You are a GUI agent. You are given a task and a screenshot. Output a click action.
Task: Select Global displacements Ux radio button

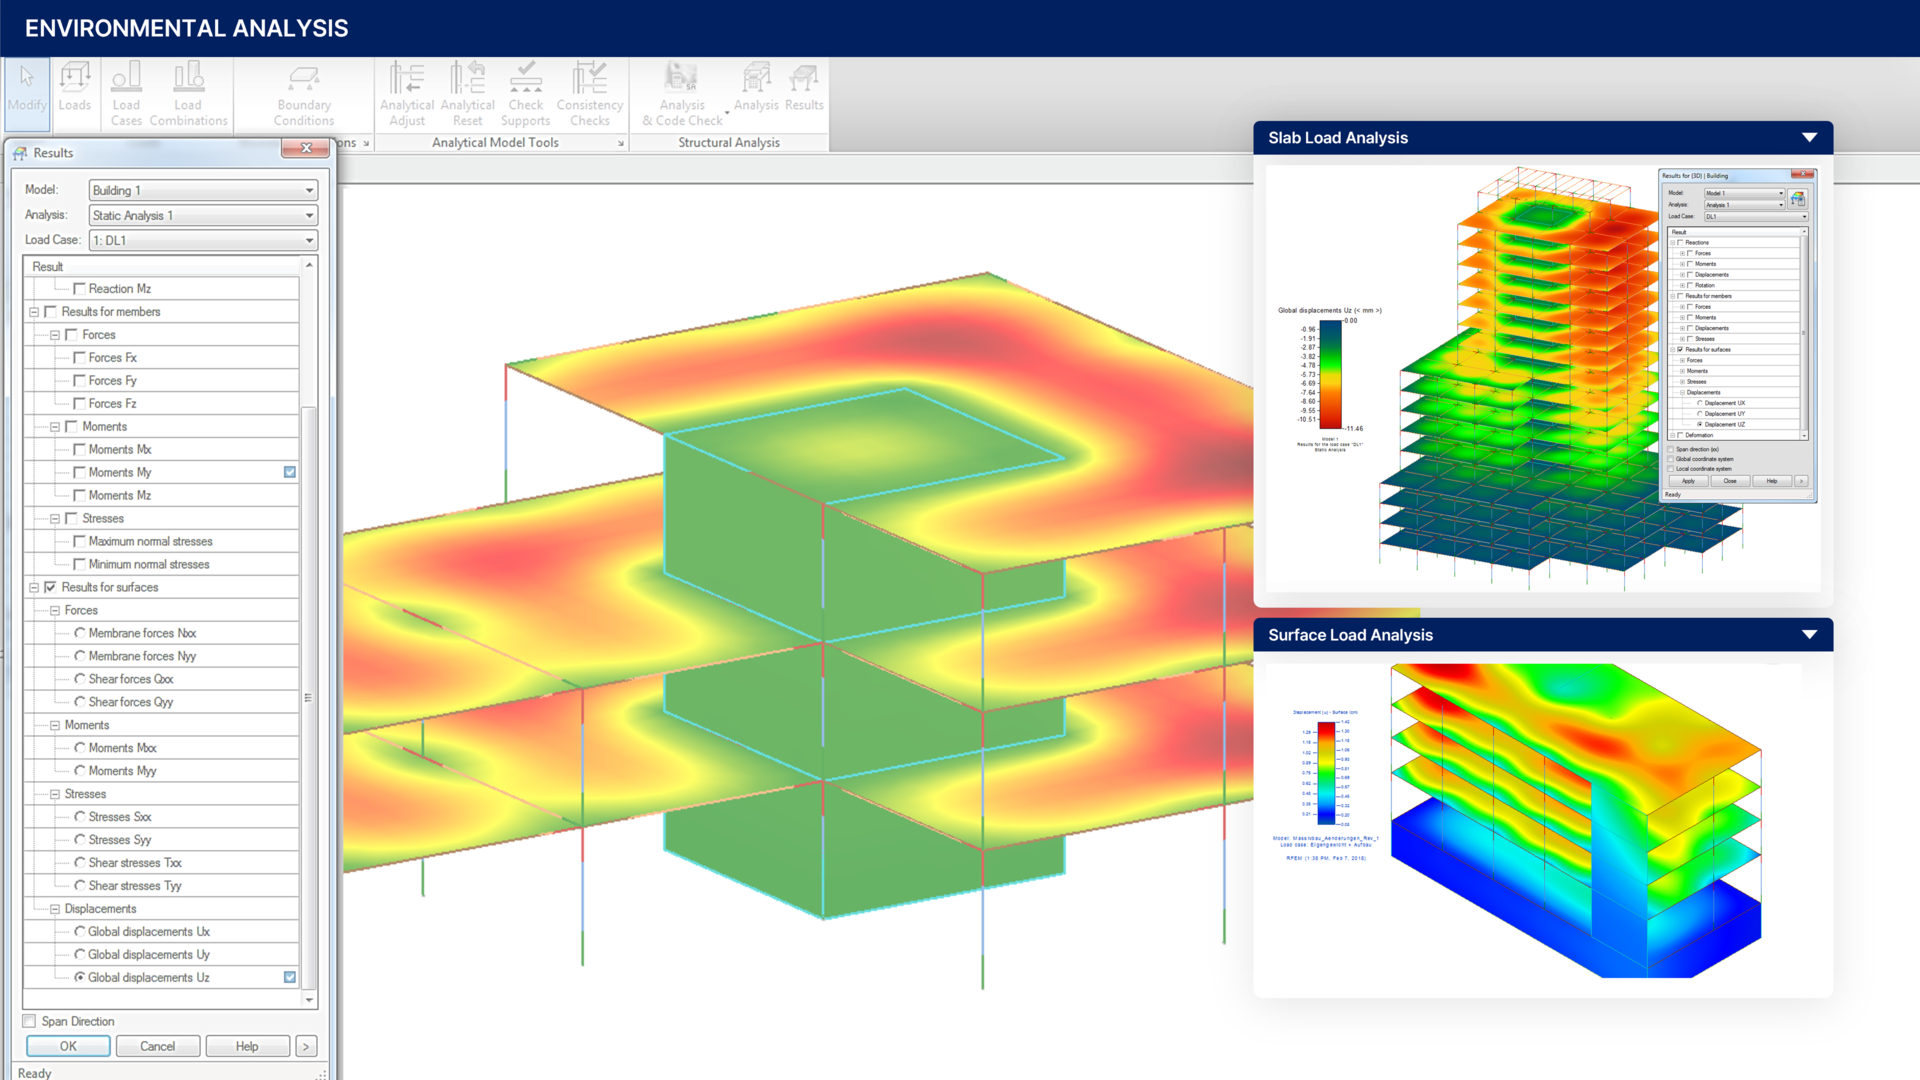pyautogui.click(x=80, y=931)
